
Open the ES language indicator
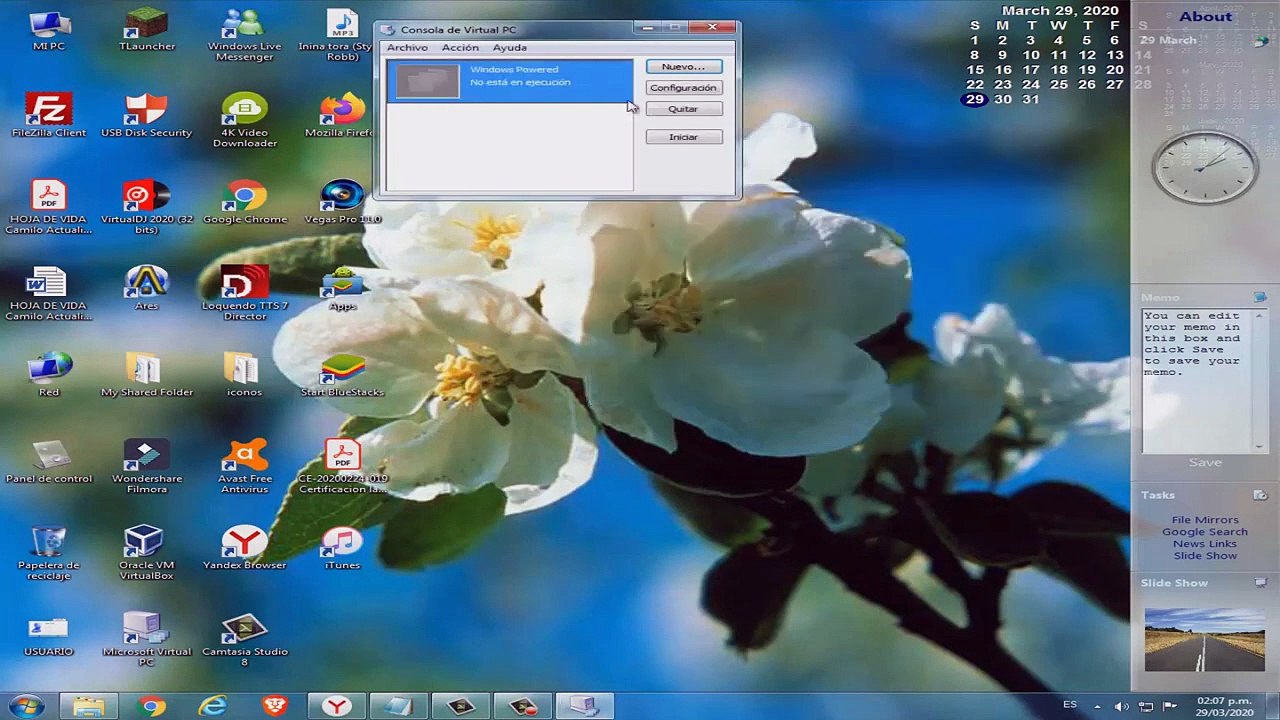click(x=1070, y=705)
